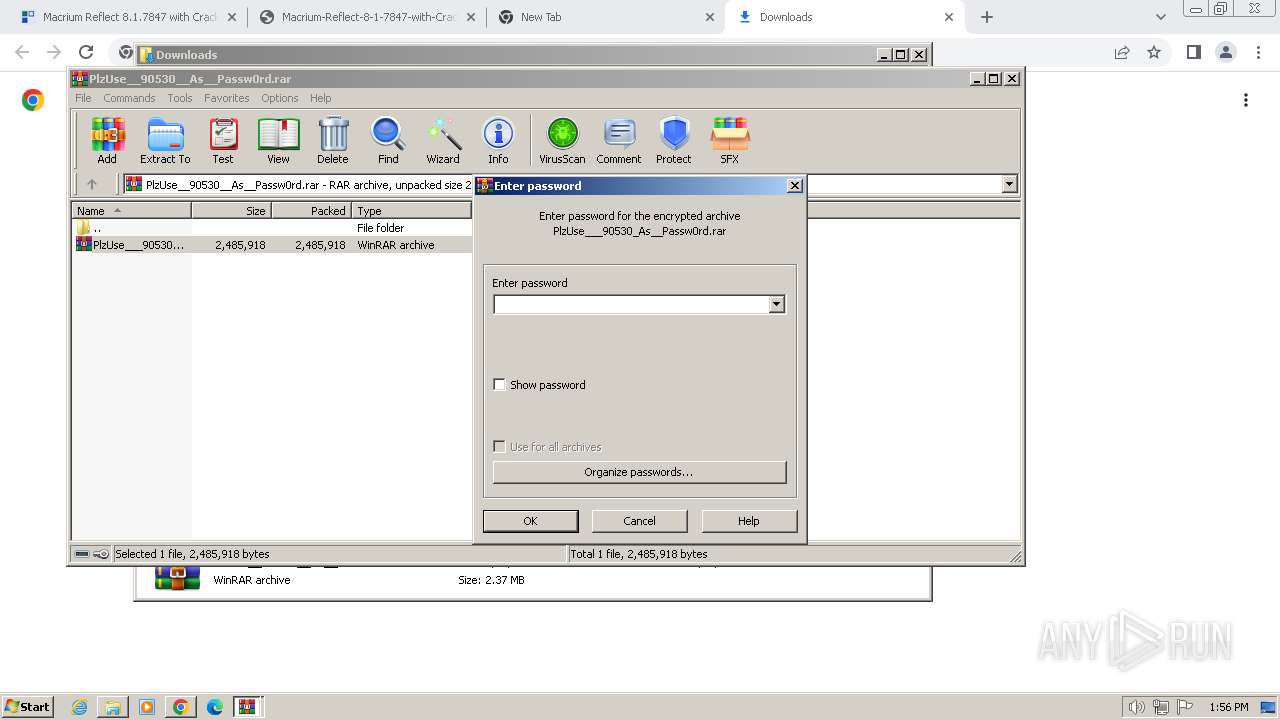1280x720 pixels.
Task: Sort file list by Name column
Action: click(131, 211)
